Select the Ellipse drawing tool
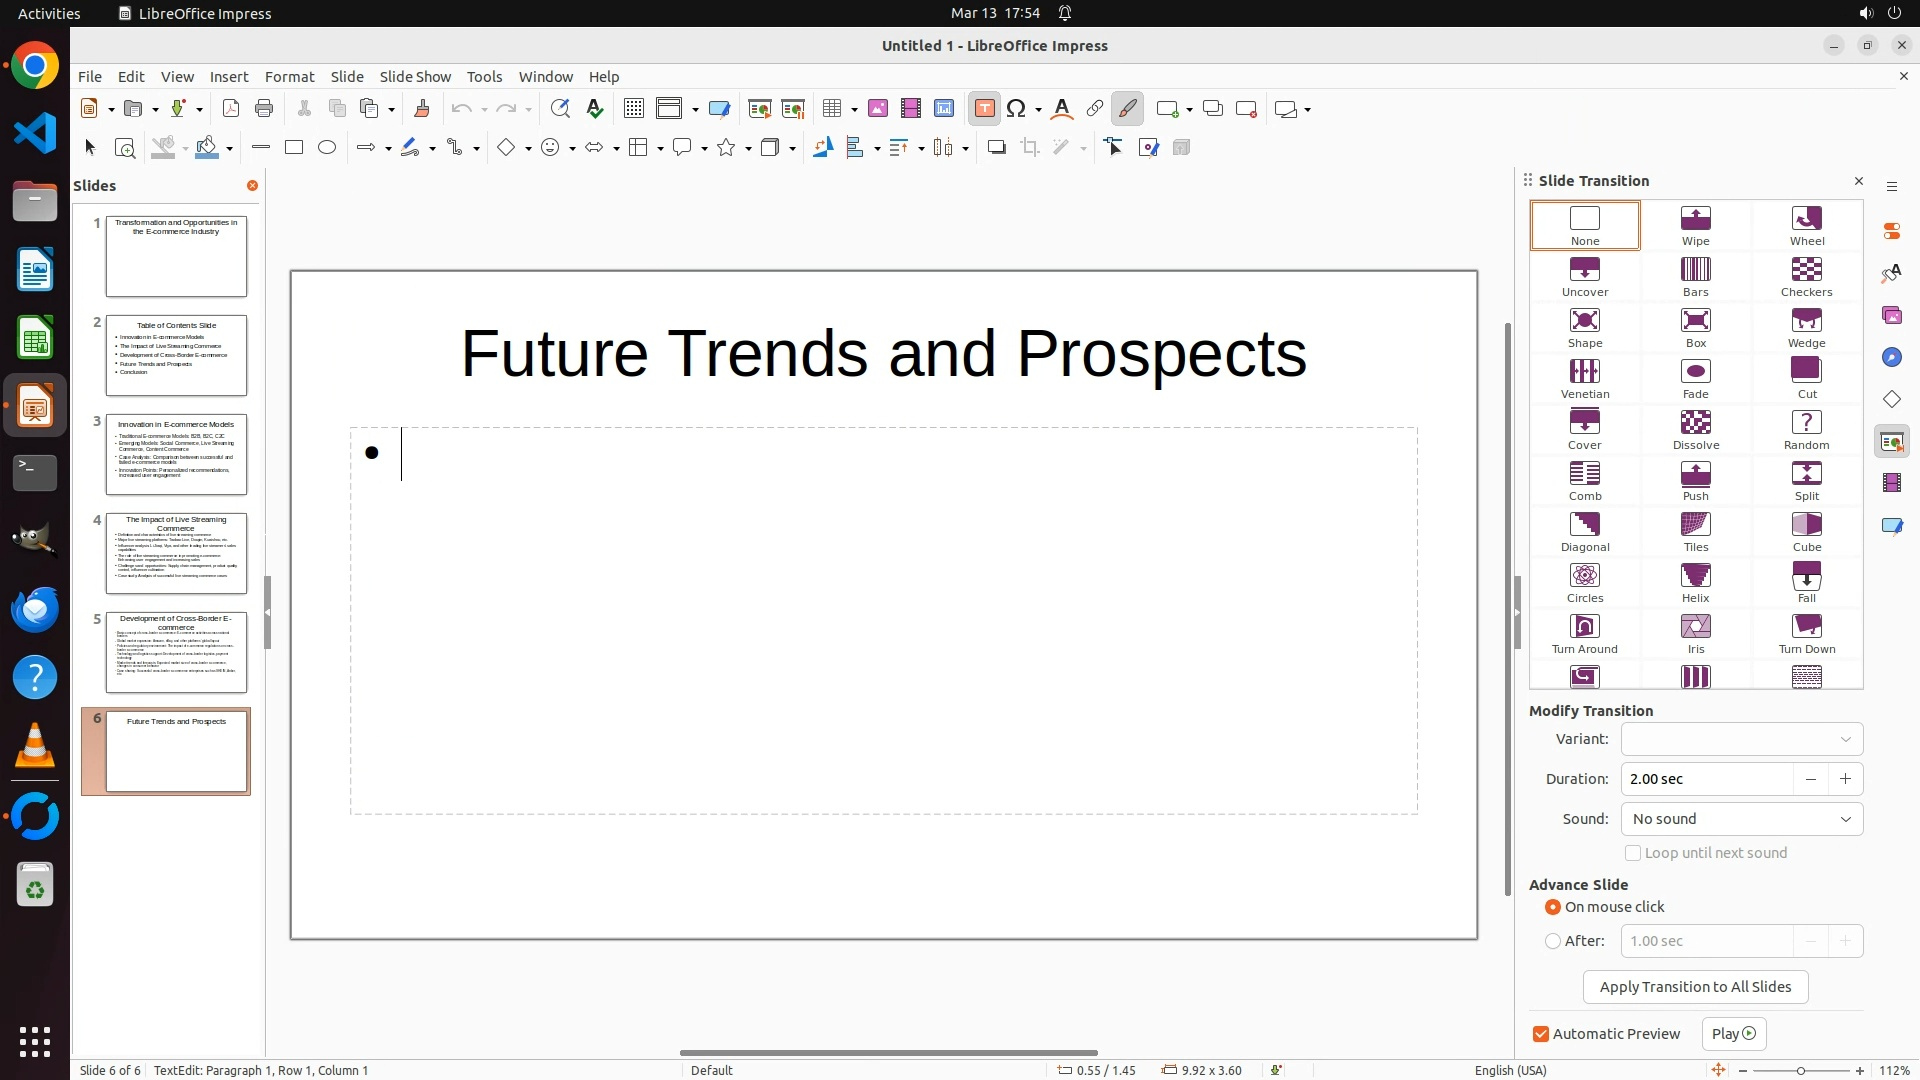Image resolution: width=1920 pixels, height=1080 pixels. point(327,148)
